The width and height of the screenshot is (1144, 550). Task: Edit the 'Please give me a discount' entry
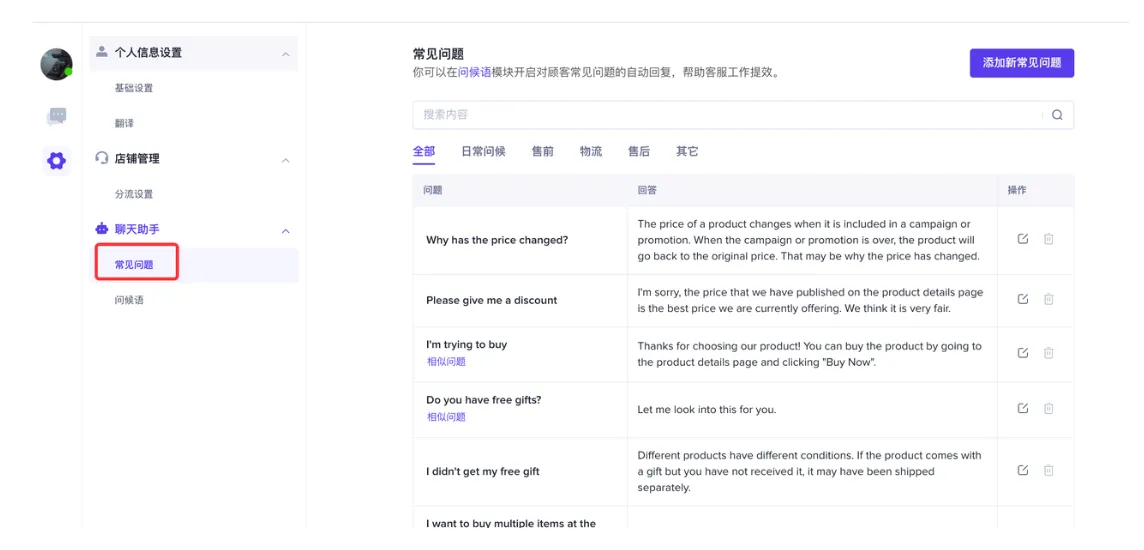(x=1023, y=299)
